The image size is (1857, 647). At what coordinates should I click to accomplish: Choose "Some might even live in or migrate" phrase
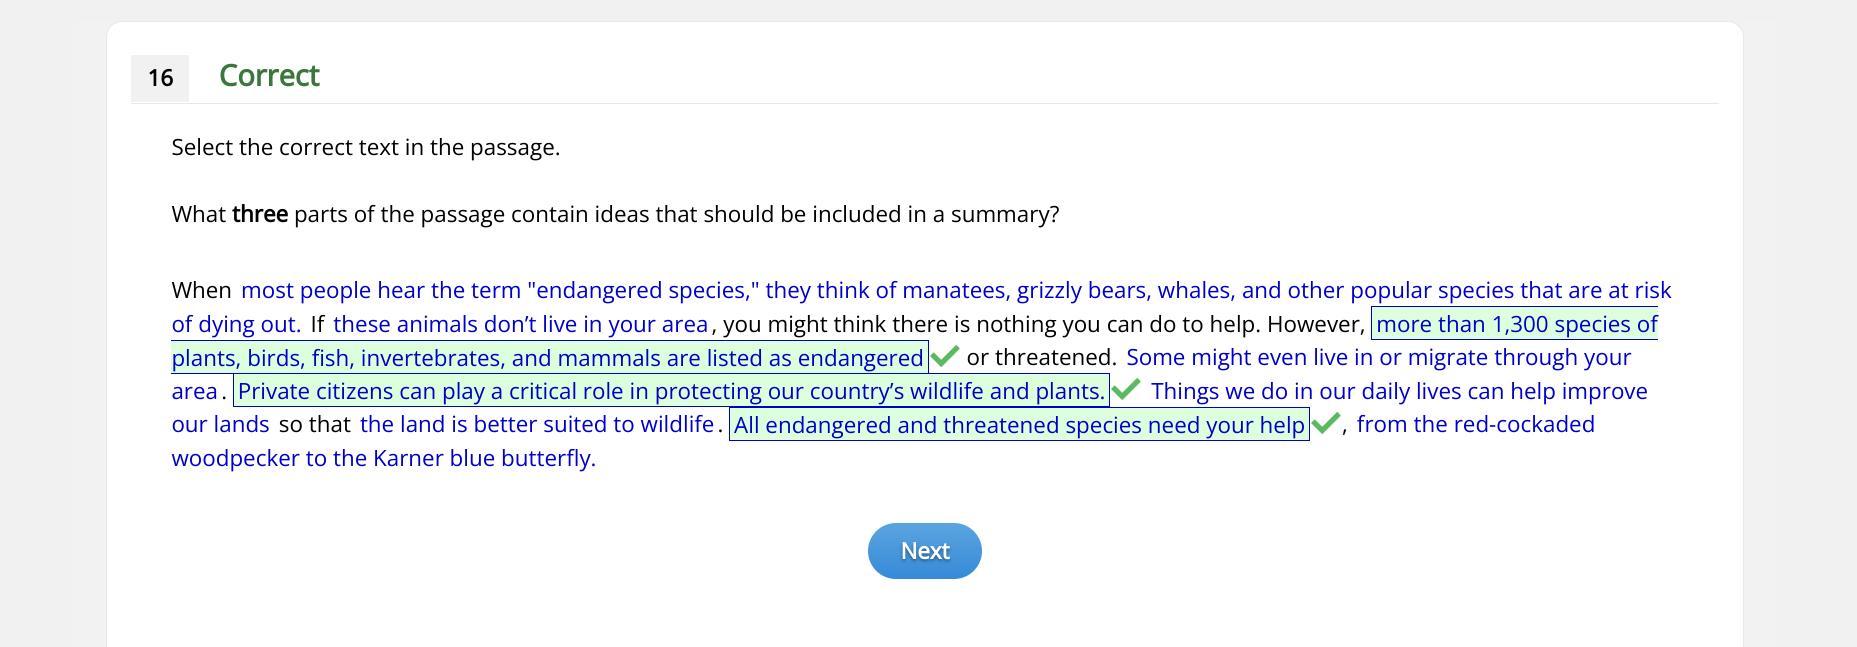pyautogui.click(x=1377, y=357)
